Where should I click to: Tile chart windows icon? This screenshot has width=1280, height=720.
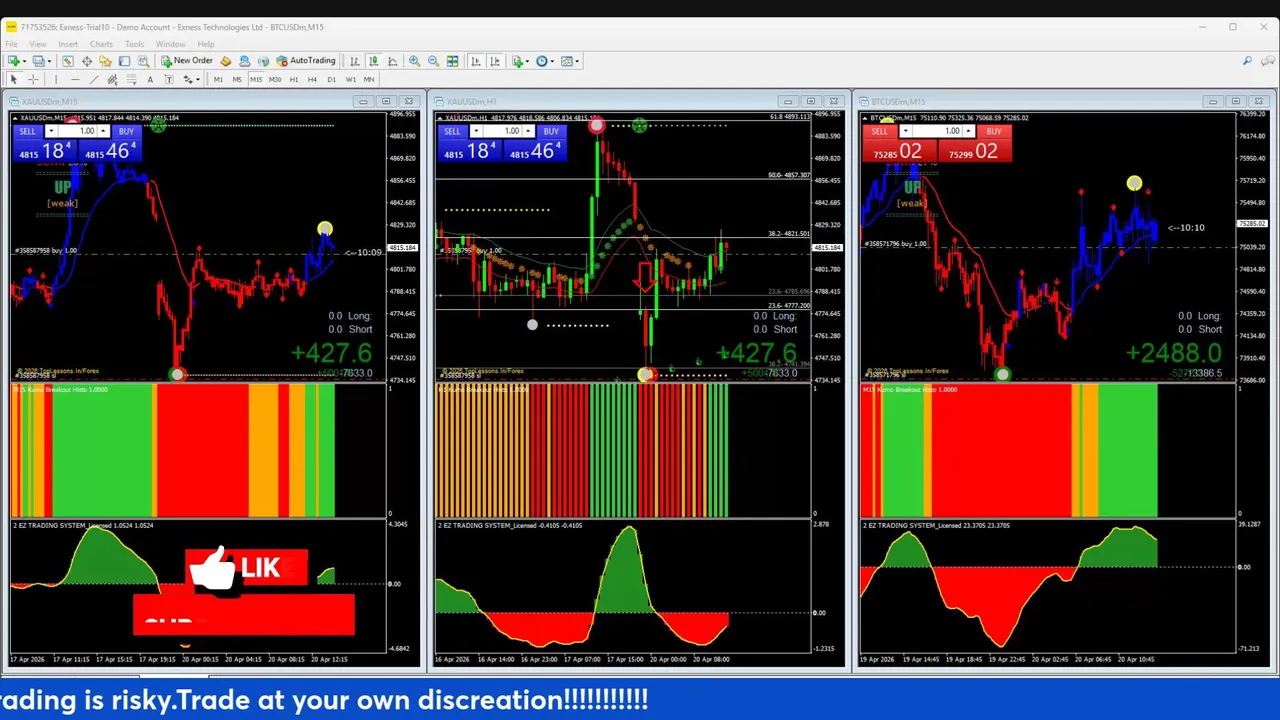452,61
